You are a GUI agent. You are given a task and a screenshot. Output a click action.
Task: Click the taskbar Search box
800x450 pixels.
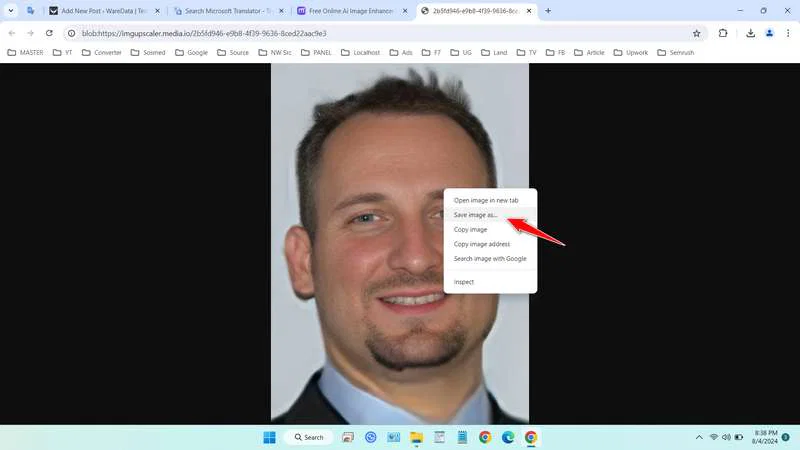[x=309, y=437]
